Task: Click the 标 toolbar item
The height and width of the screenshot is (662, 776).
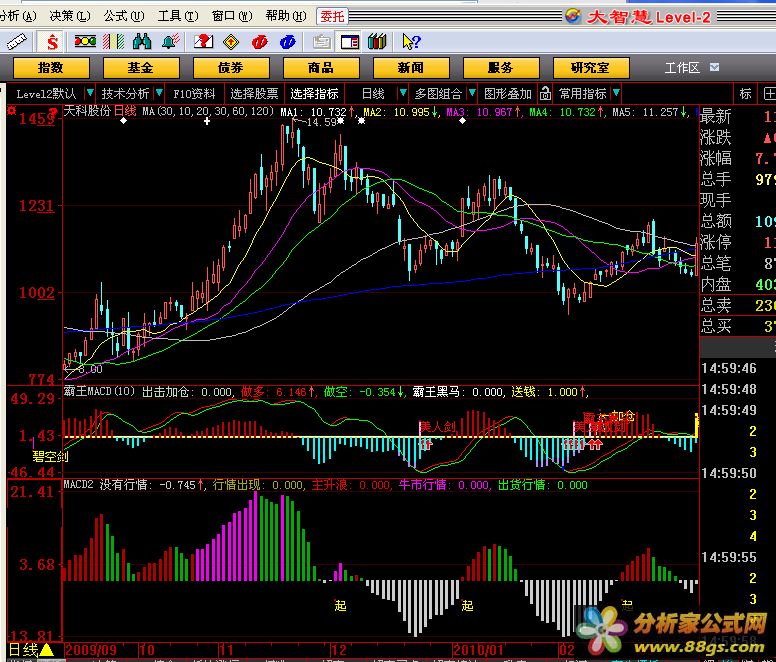Action: (745, 94)
